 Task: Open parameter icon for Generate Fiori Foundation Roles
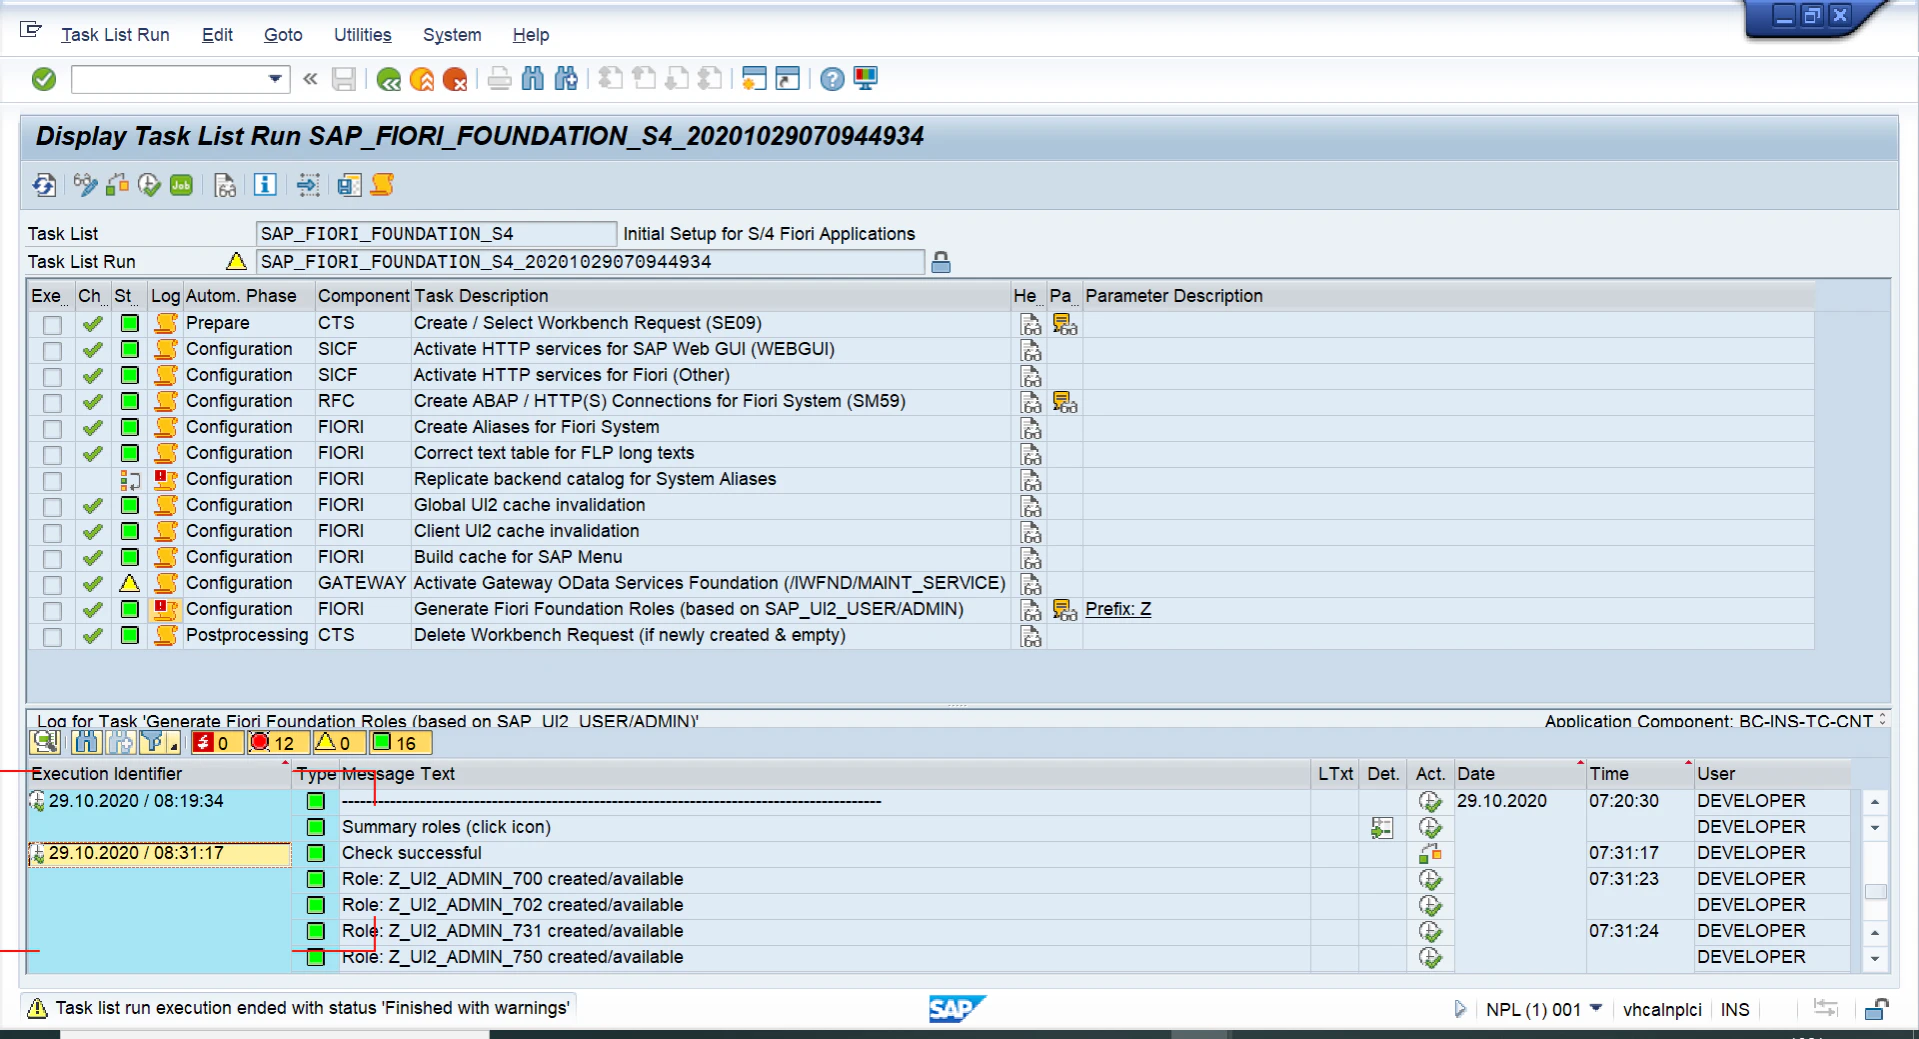click(x=1064, y=610)
